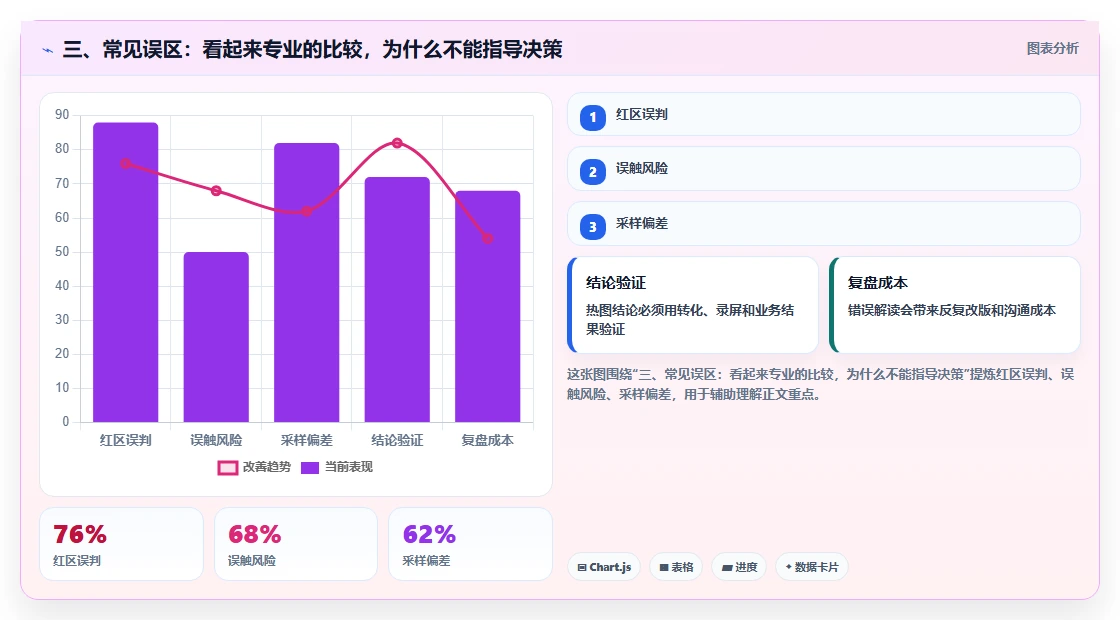The width and height of the screenshot is (1120, 620).
Task: Click the 复盘成本 purple bar
Action: pyautogui.click(x=488, y=306)
